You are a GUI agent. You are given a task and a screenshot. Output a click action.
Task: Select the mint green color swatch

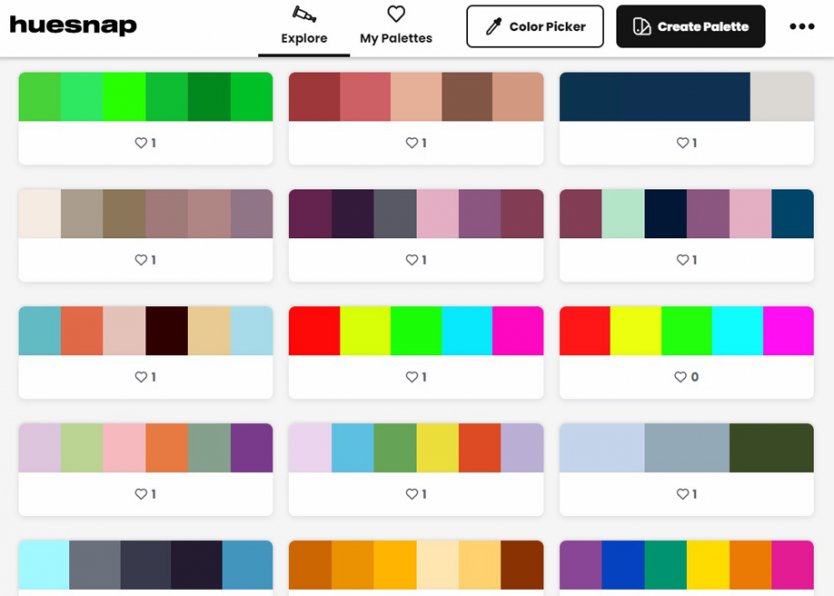pos(623,213)
